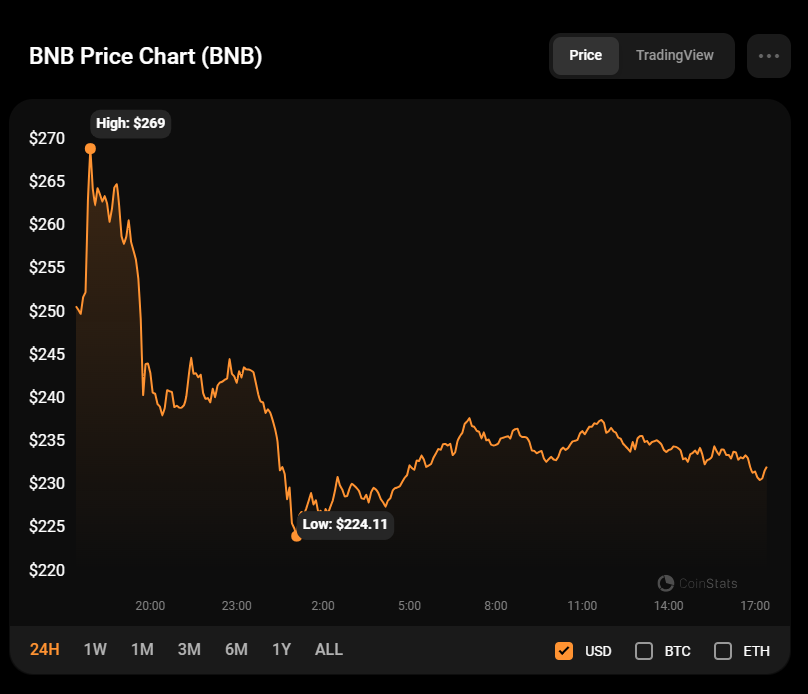Switch to the TradingView tab
The image size is (808, 694).
[x=675, y=56]
